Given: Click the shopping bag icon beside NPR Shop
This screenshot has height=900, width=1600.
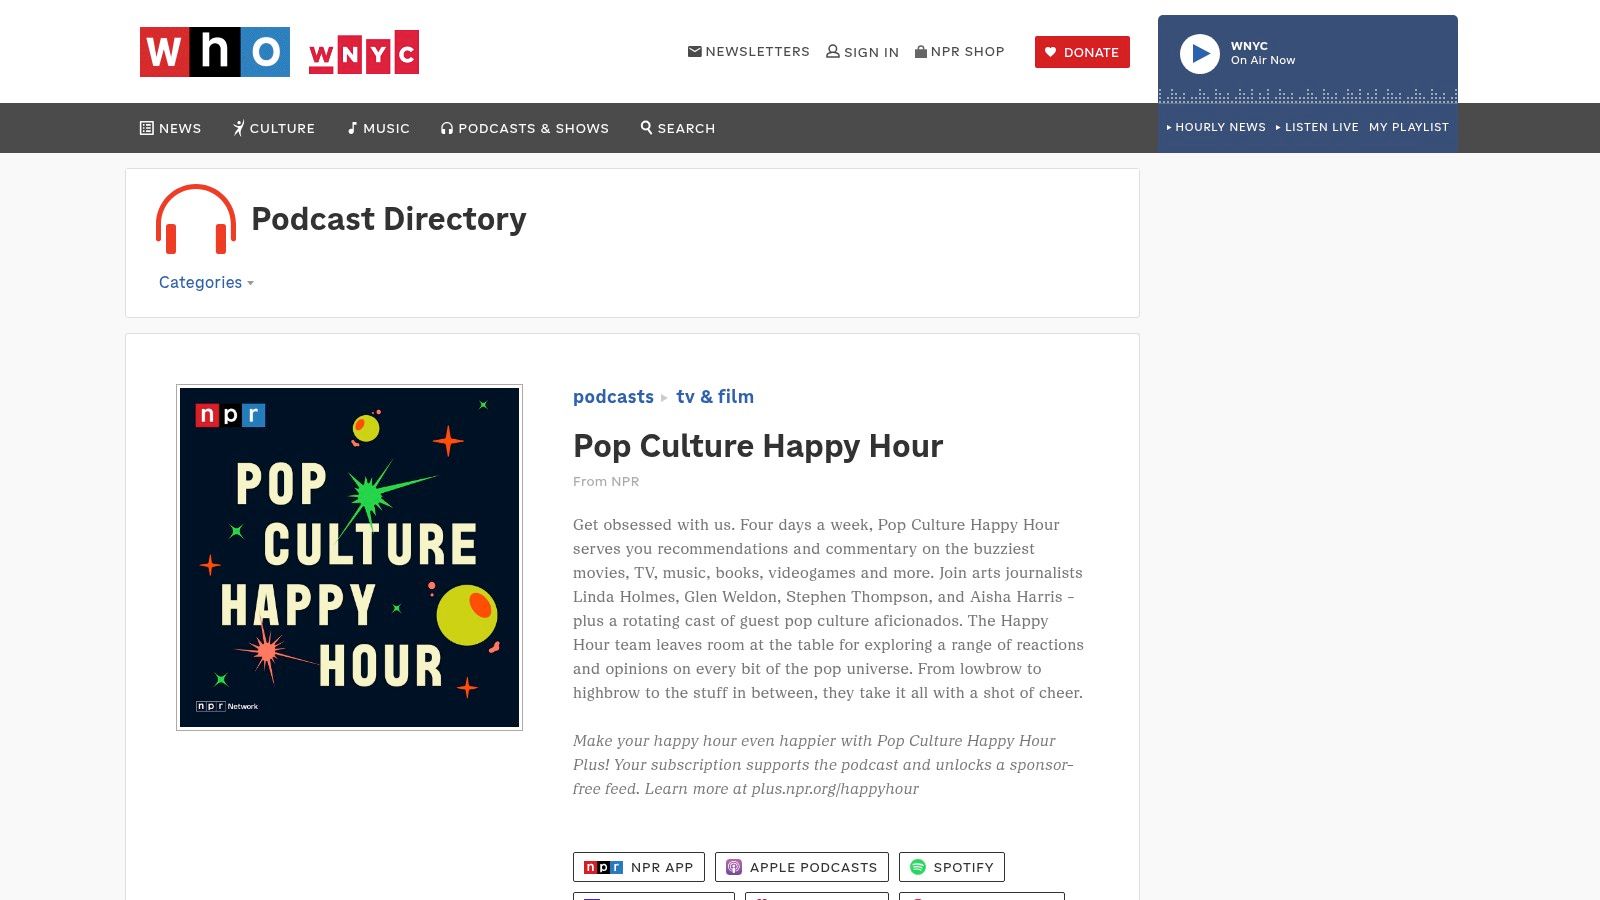Looking at the screenshot, I should (921, 51).
